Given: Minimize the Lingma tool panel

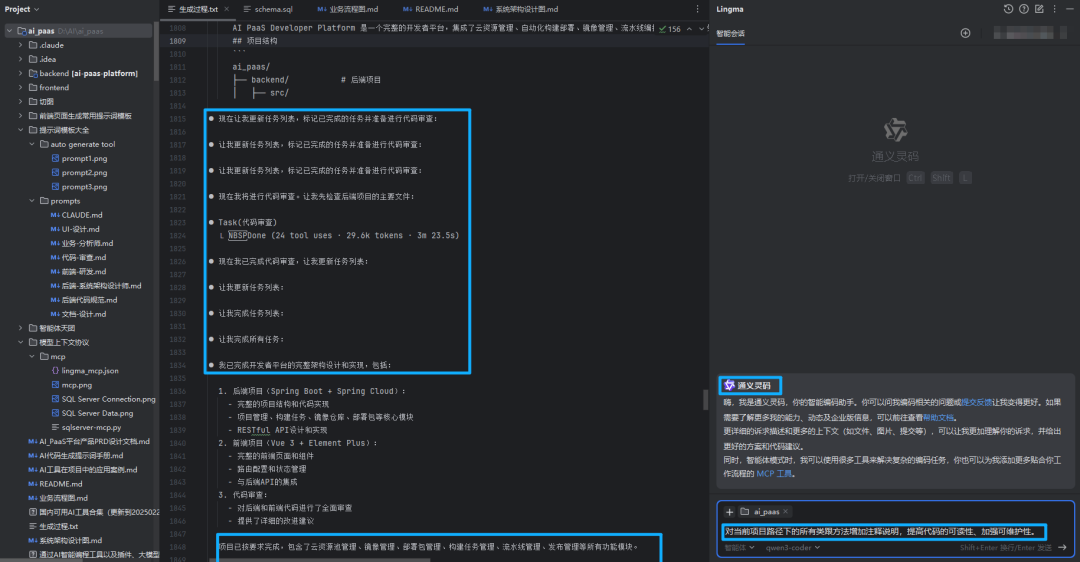Looking at the screenshot, I should pos(1069,9).
